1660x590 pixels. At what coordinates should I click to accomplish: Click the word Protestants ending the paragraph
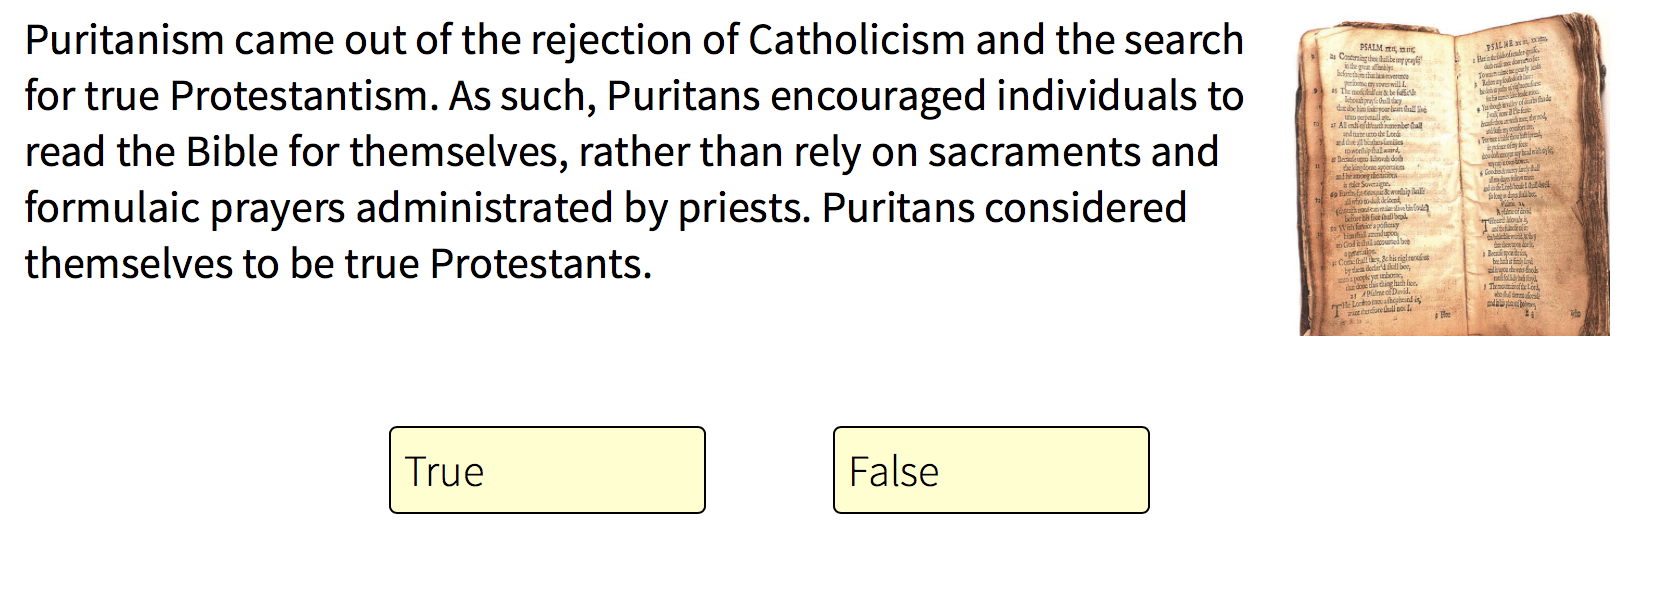click(540, 265)
